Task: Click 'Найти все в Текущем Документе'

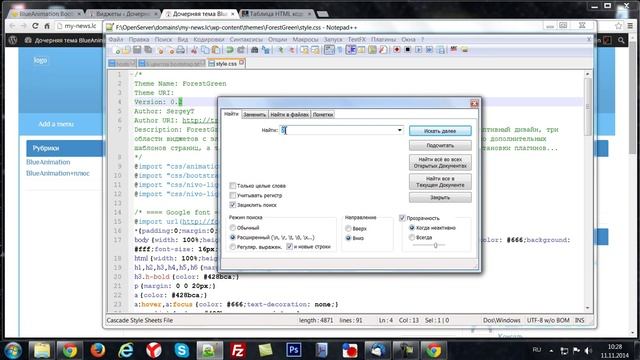Action: click(440, 182)
